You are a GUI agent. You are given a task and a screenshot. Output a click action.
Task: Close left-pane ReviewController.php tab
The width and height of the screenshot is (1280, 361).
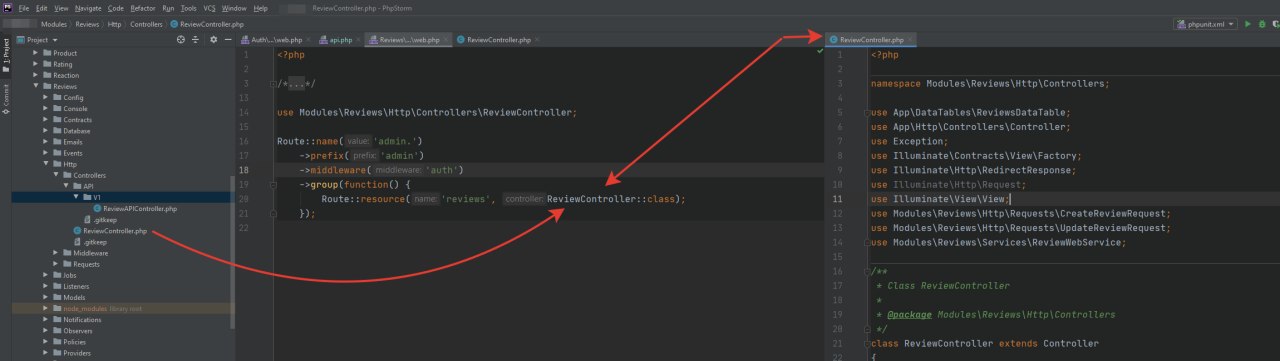pos(537,40)
